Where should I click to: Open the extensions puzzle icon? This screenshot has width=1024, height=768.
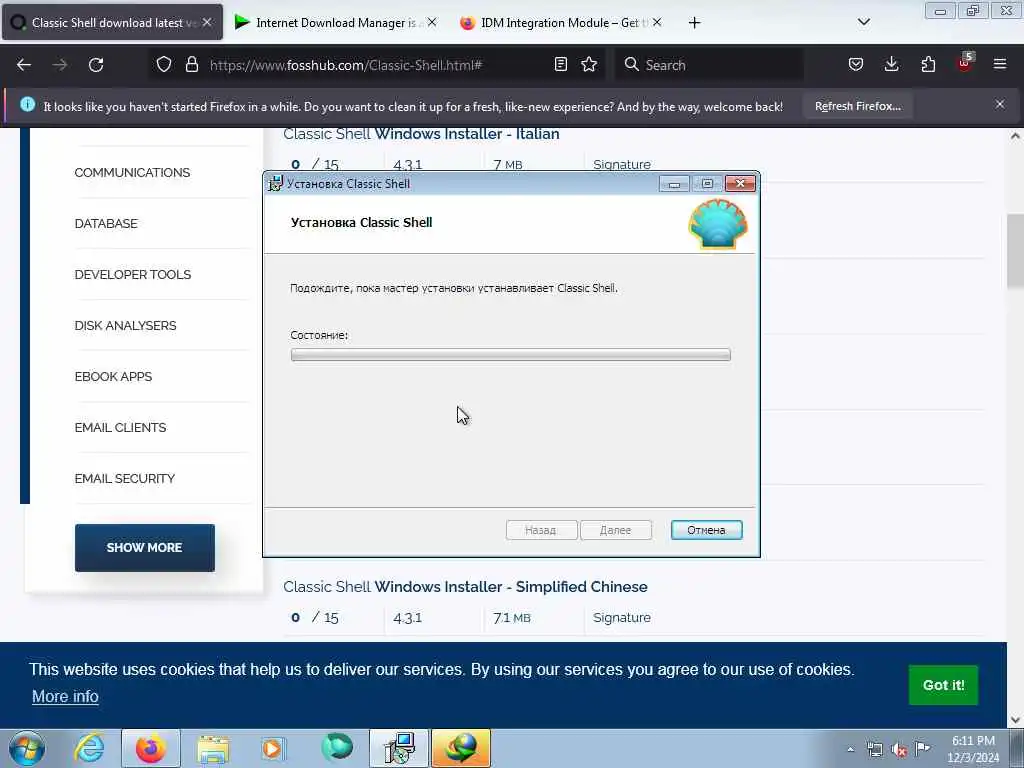point(928,64)
